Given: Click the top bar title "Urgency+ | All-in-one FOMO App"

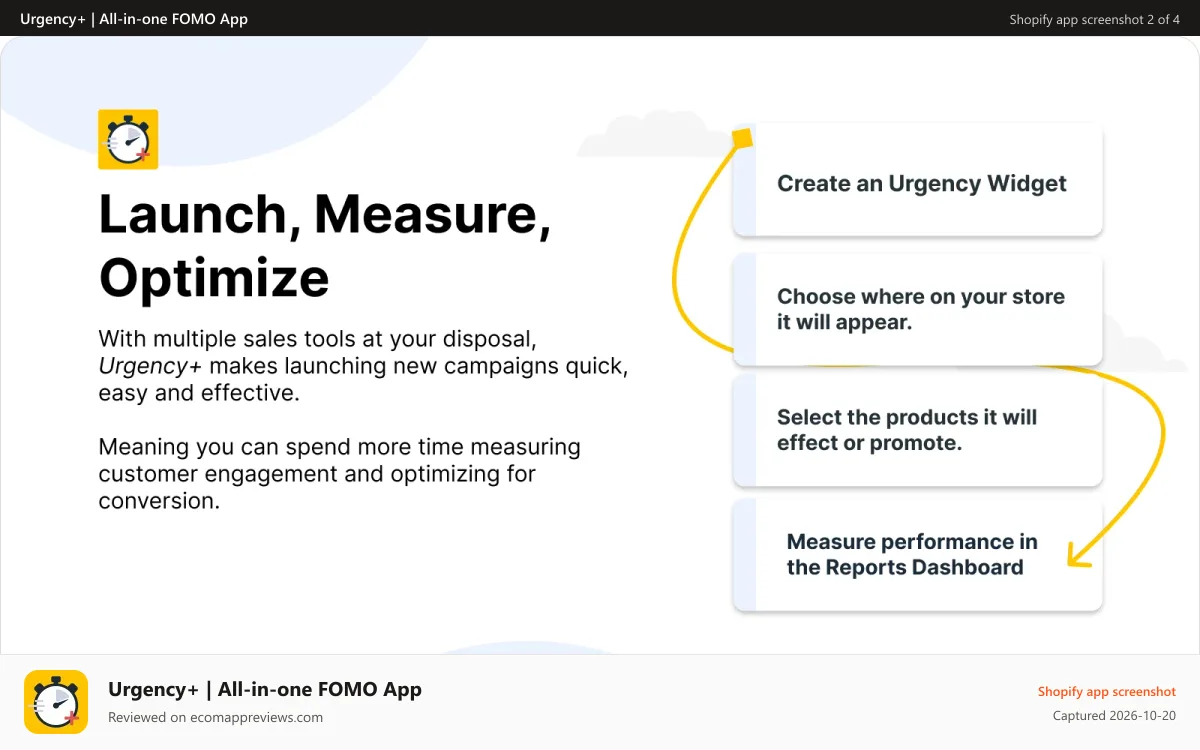Looking at the screenshot, I should 134,19.
